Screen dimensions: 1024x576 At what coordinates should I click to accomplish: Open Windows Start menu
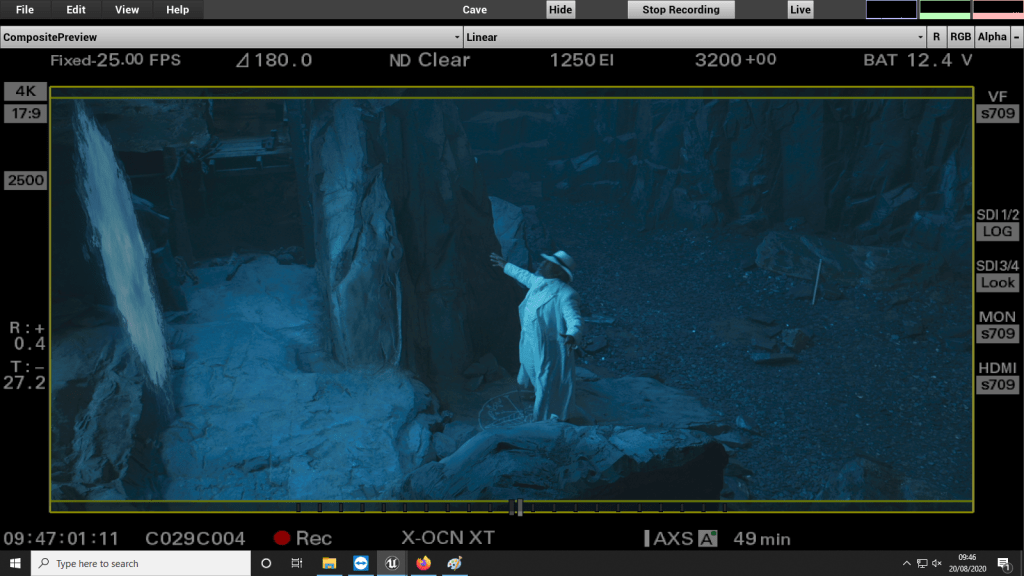tap(15, 563)
